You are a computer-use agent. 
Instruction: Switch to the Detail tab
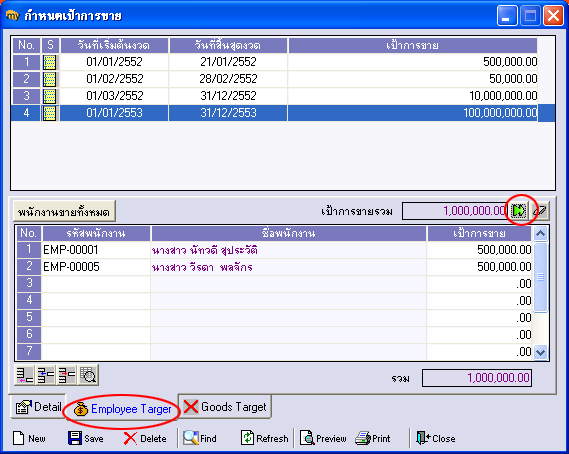point(38,407)
